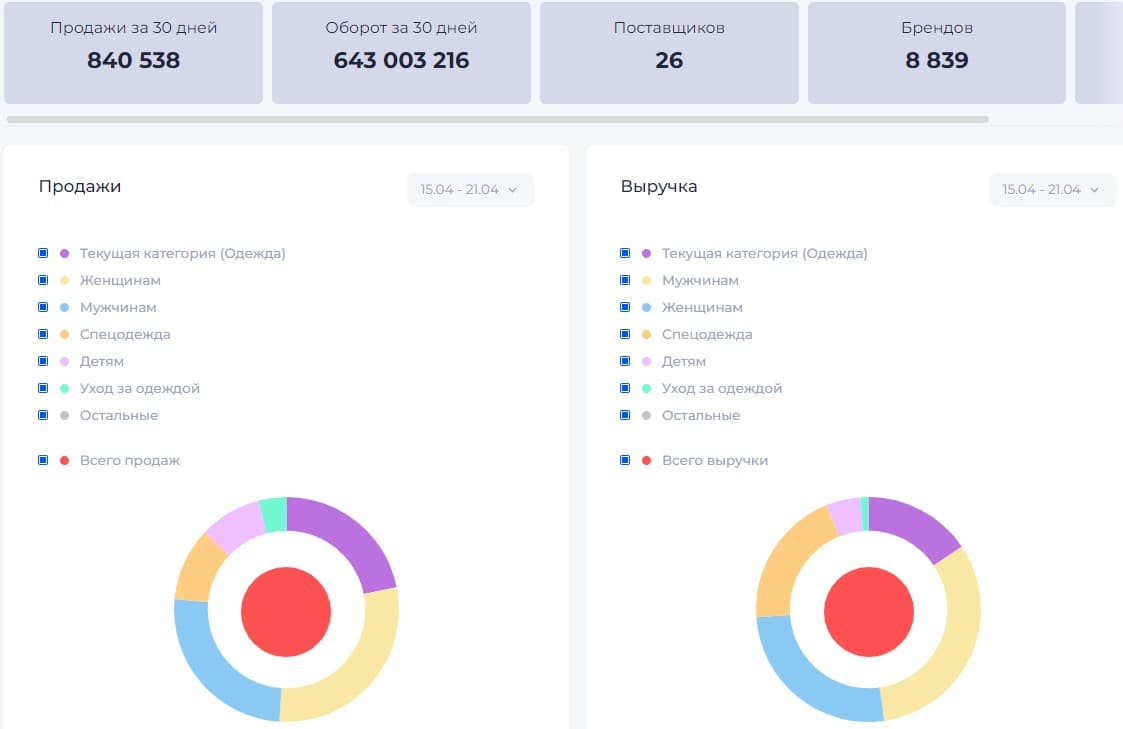Click yellow Женщинам dot in Продажи legend
The width and height of the screenshot is (1123, 729).
(x=64, y=280)
